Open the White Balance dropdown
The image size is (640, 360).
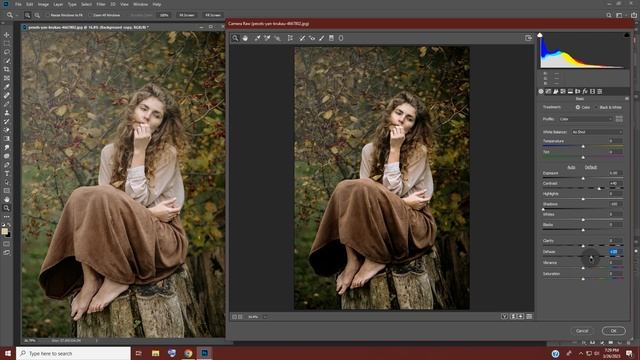click(x=597, y=132)
